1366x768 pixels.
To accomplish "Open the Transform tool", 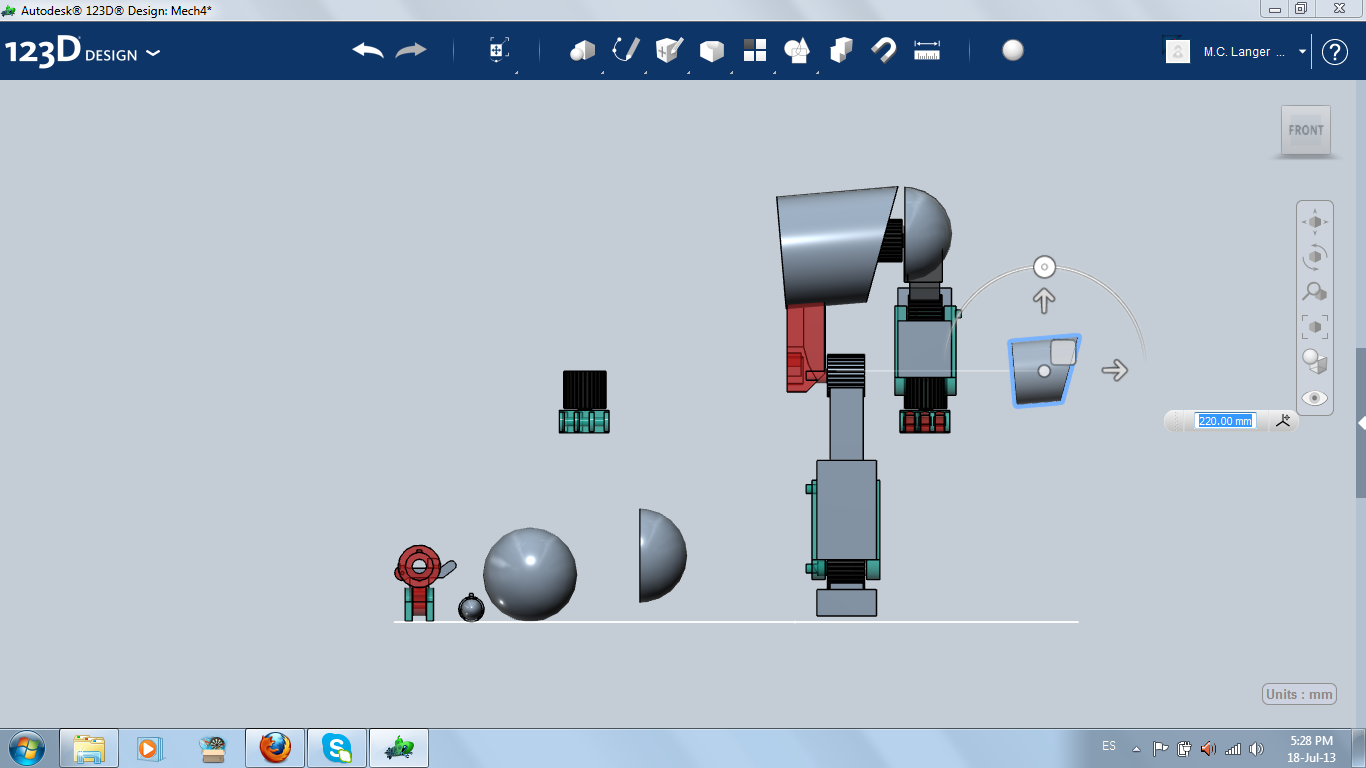I will 499,50.
